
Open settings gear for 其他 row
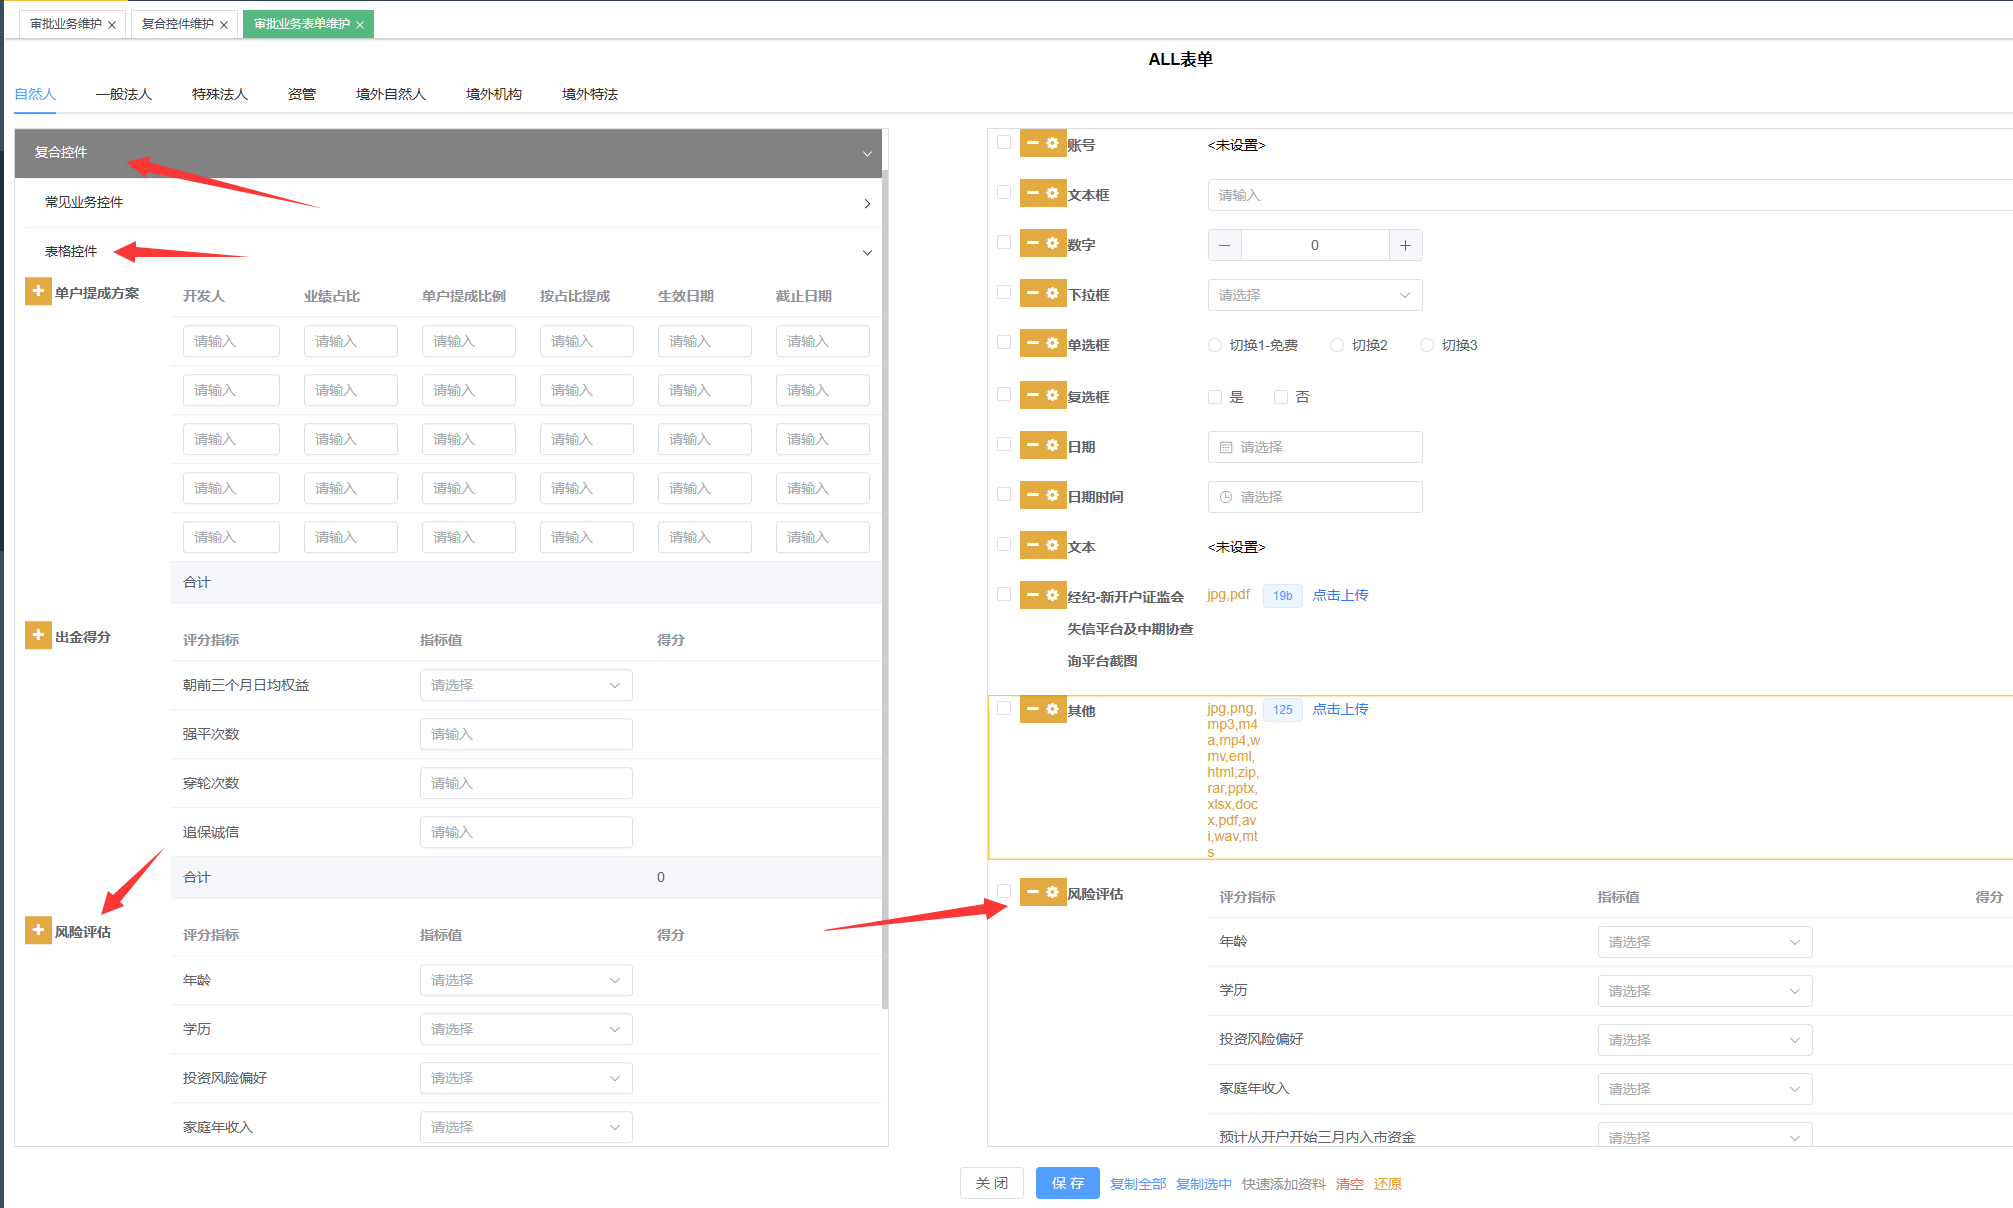tap(1052, 710)
